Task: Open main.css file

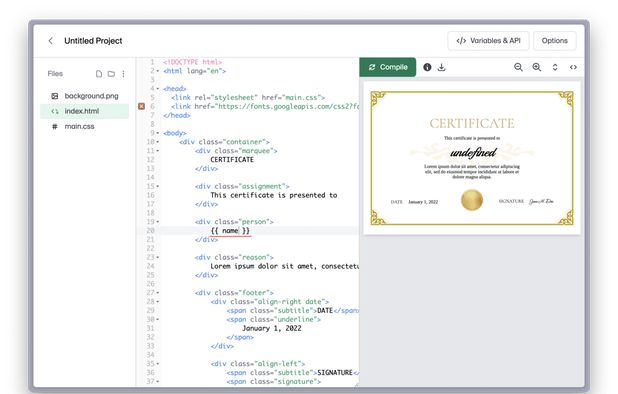Action: tap(84, 126)
